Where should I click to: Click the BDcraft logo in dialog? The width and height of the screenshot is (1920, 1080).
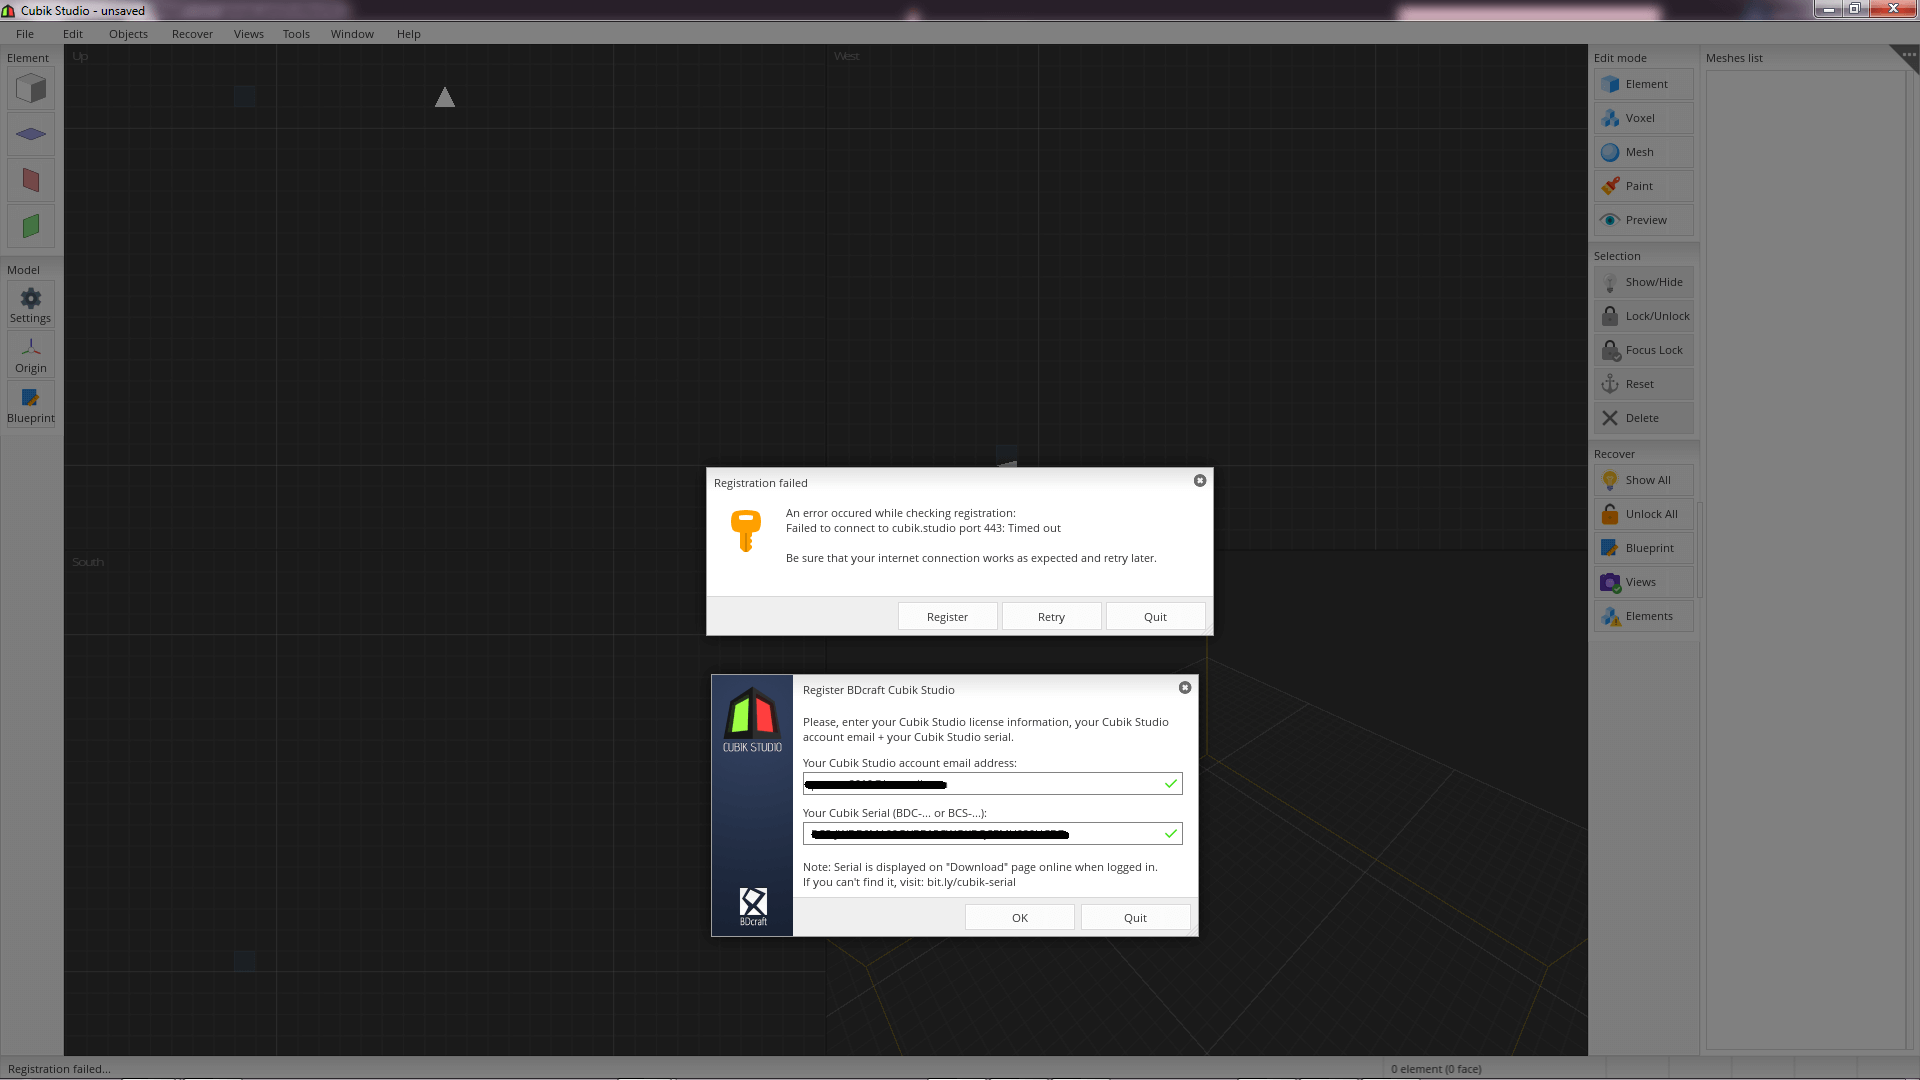coord(753,906)
